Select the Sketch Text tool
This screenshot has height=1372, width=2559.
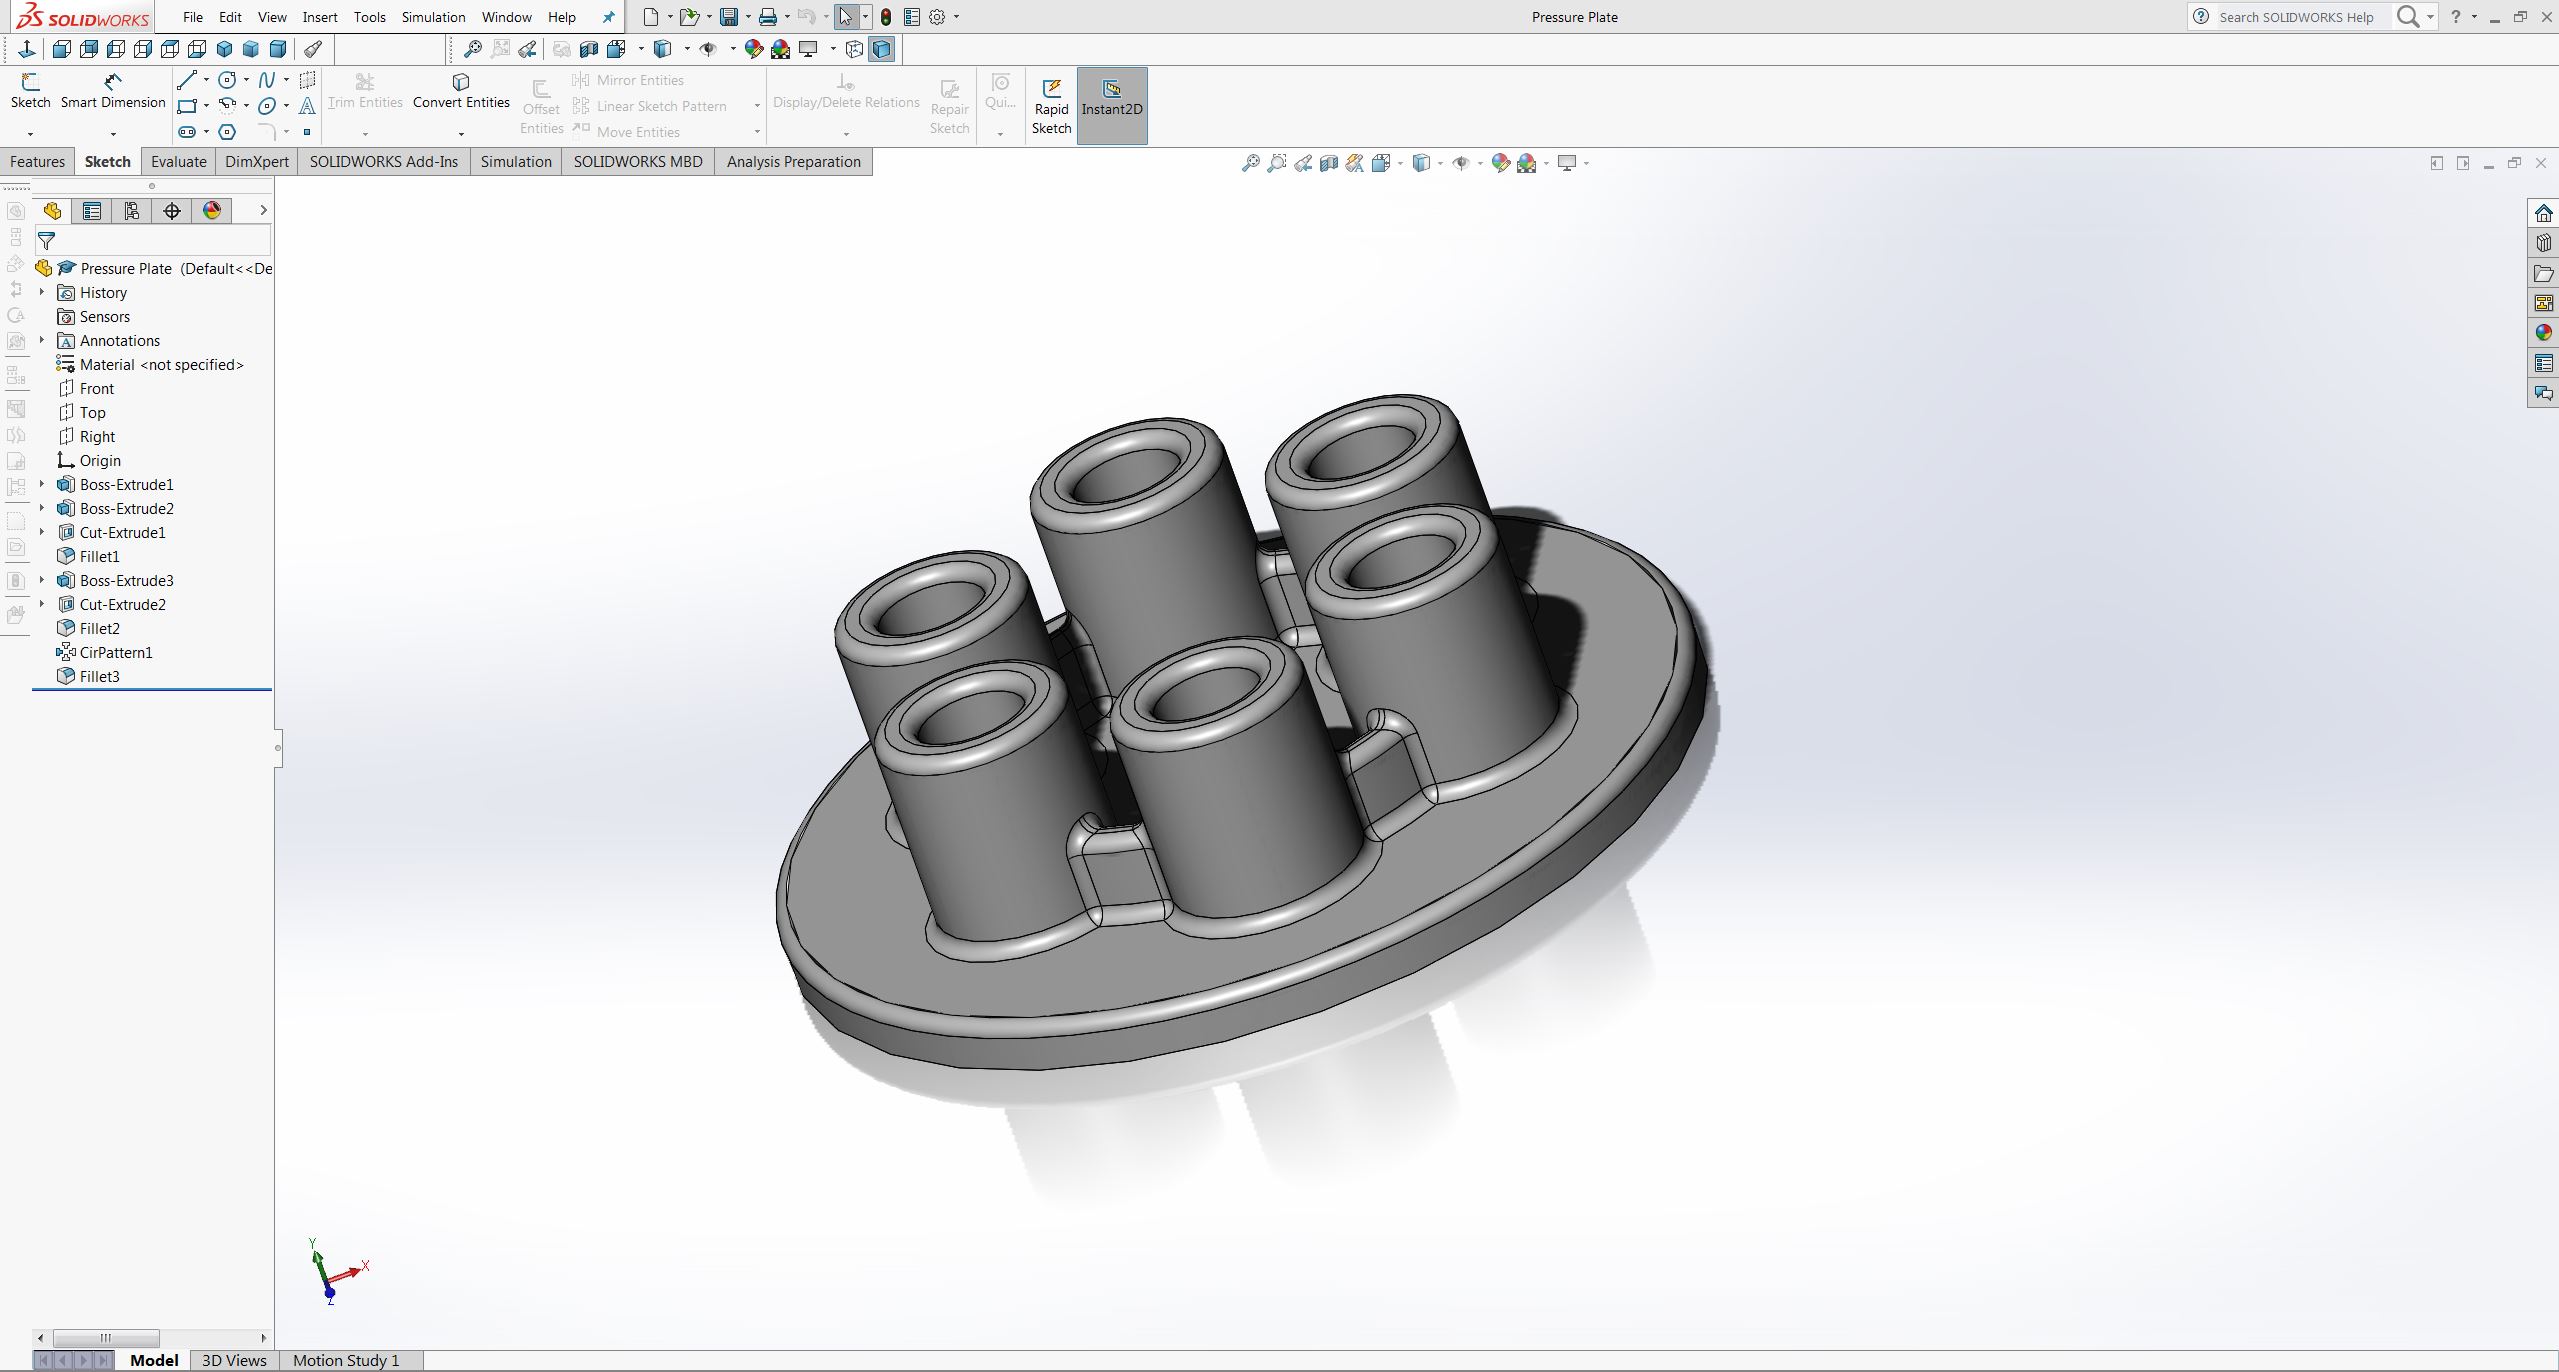click(307, 106)
